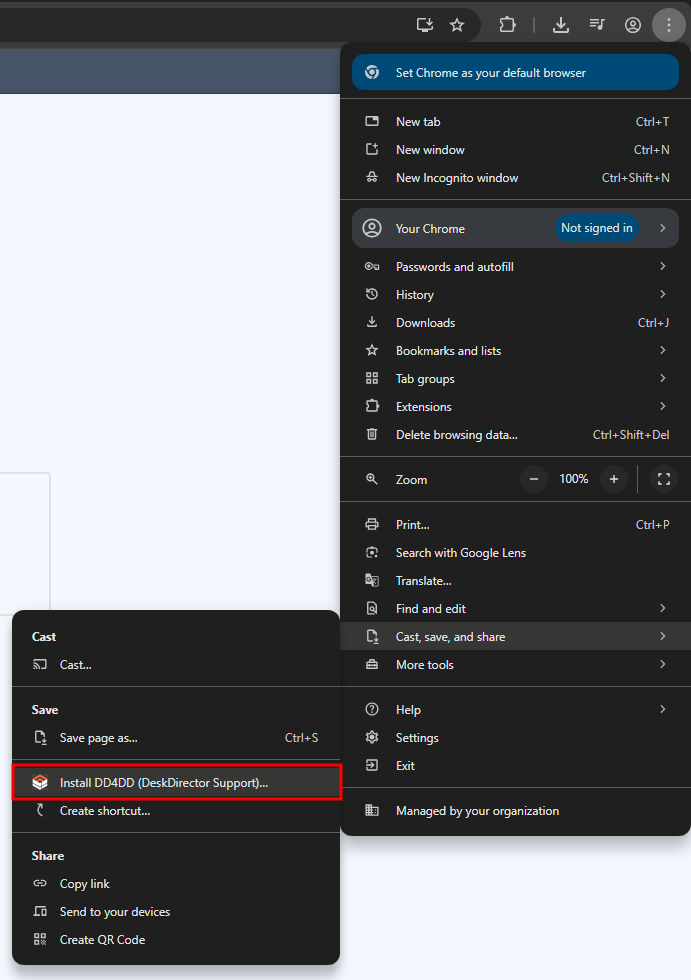Choose Create QR Code from Share section
This screenshot has height=980, width=691.
[102, 940]
